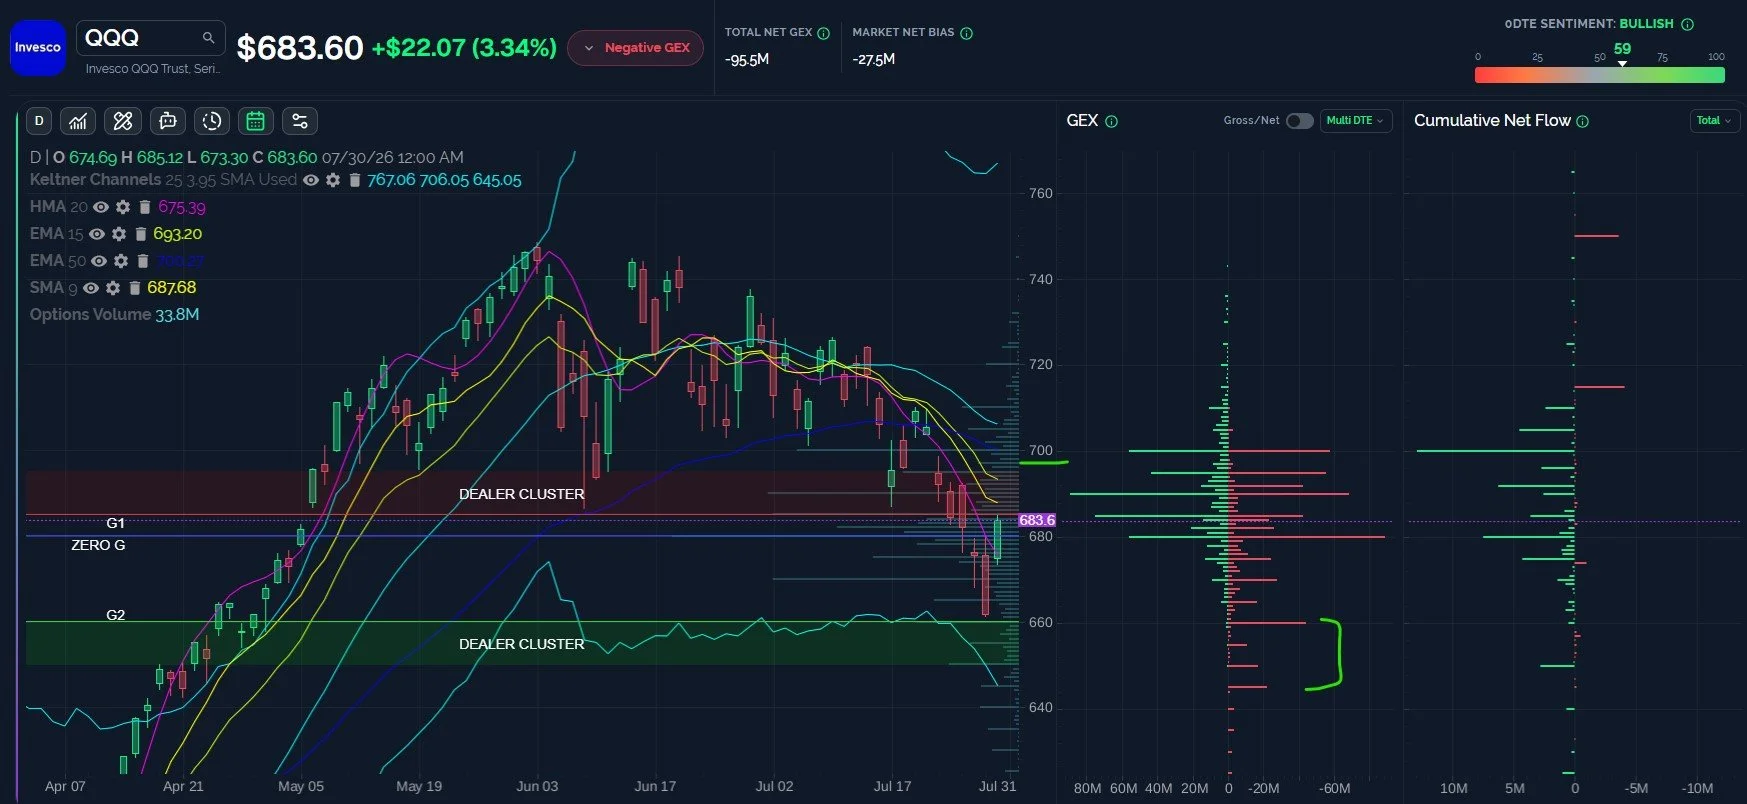Open the robot assistant icon in toolbar
This screenshot has height=804, width=1747.
coord(167,121)
